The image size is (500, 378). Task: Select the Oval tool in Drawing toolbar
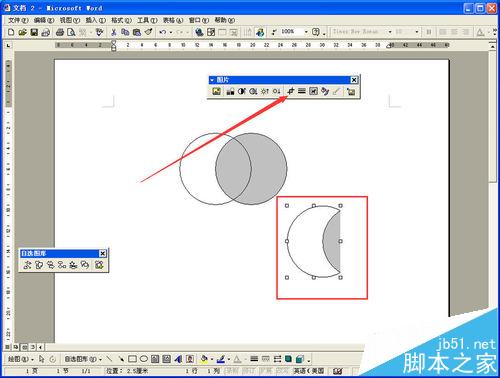coord(144,359)
